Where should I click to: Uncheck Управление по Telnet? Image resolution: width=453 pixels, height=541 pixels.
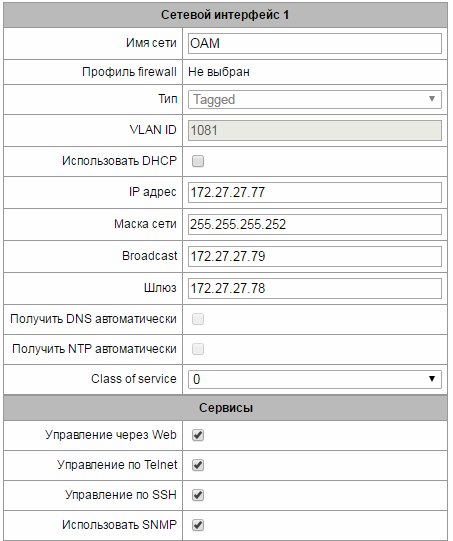(x=198, y=465)
